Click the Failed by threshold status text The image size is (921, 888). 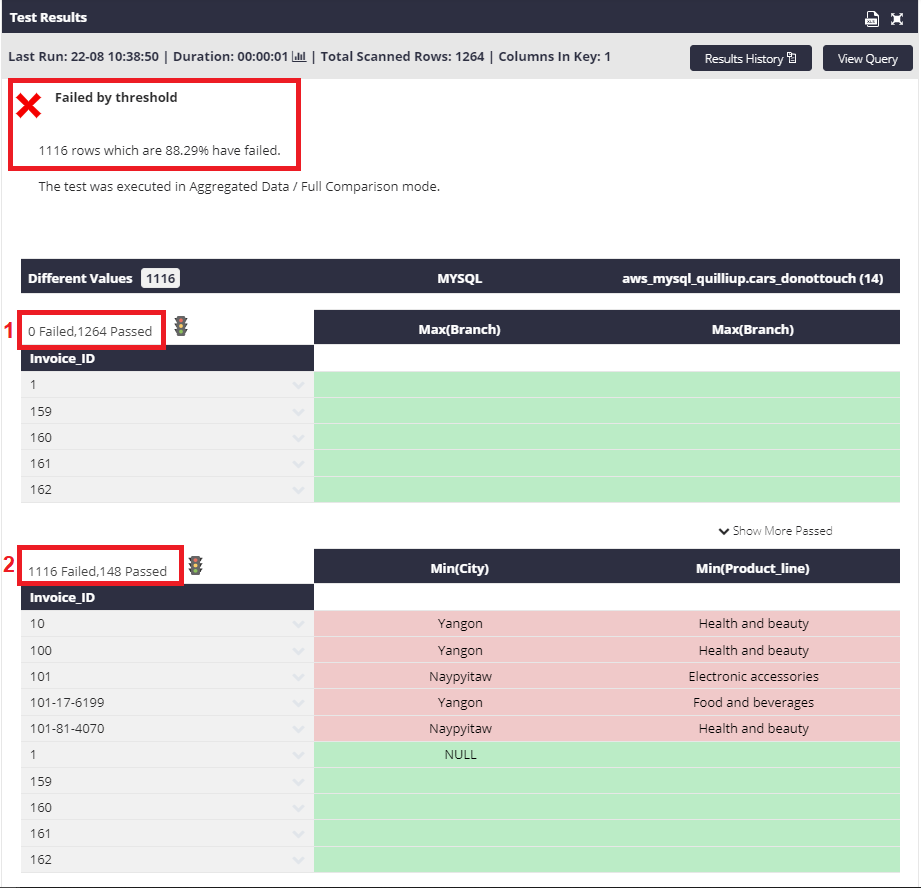pyautogui.click(x=116, y=97)
